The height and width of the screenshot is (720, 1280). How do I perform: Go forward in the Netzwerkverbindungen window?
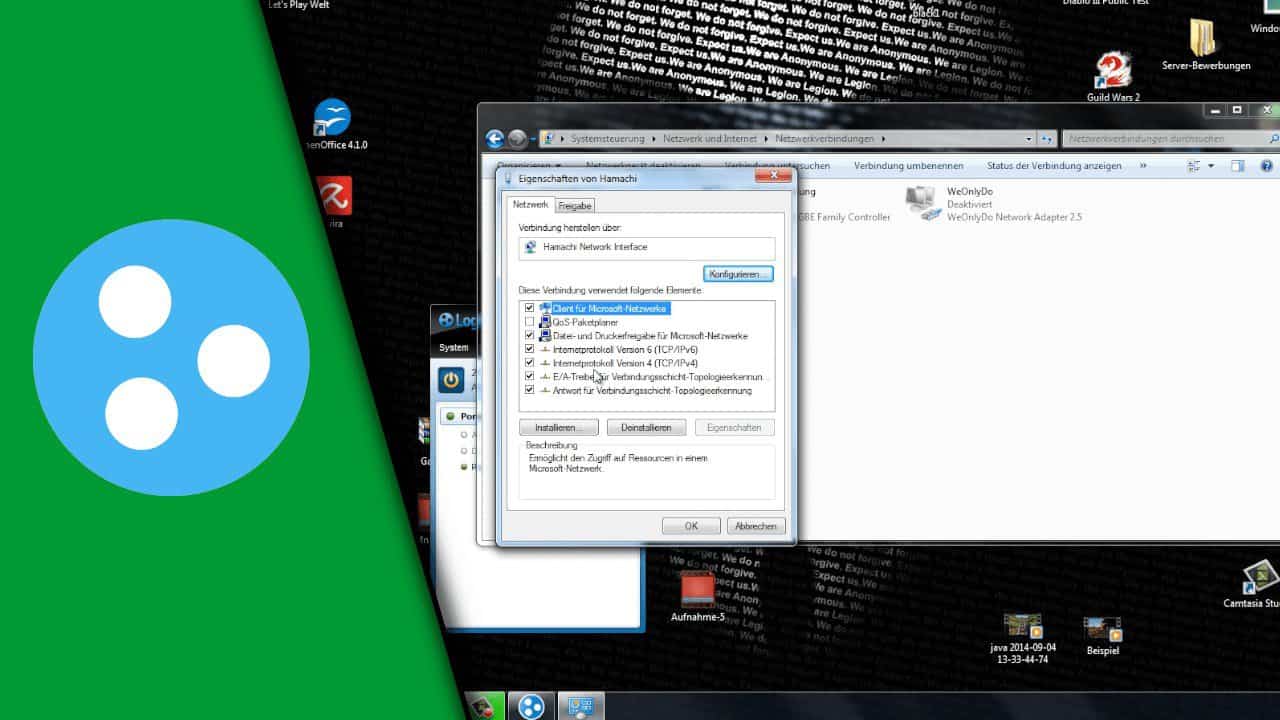(x=517, y=139)
